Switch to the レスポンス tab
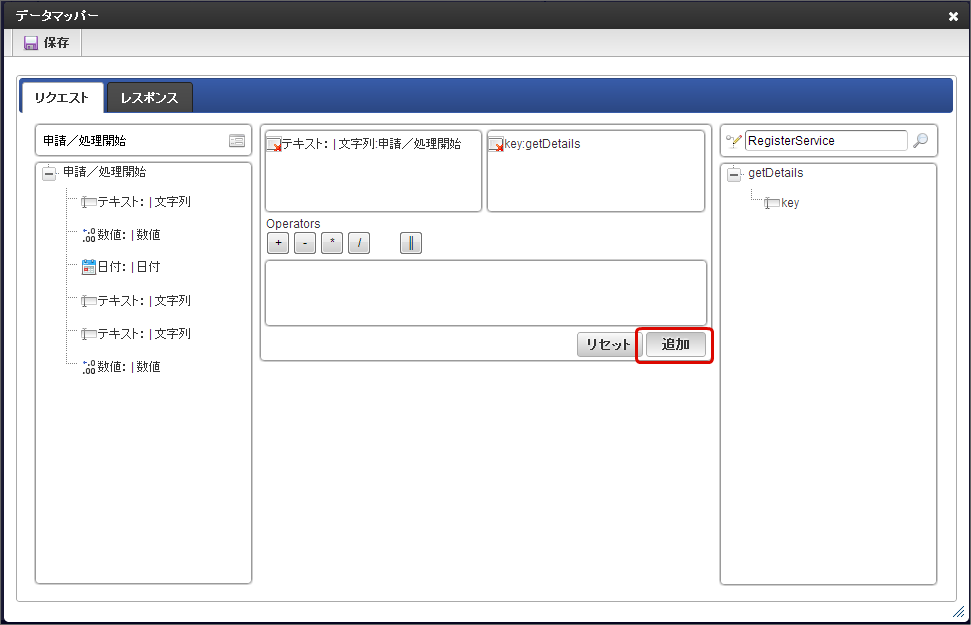971x625 pixels. 149,98
